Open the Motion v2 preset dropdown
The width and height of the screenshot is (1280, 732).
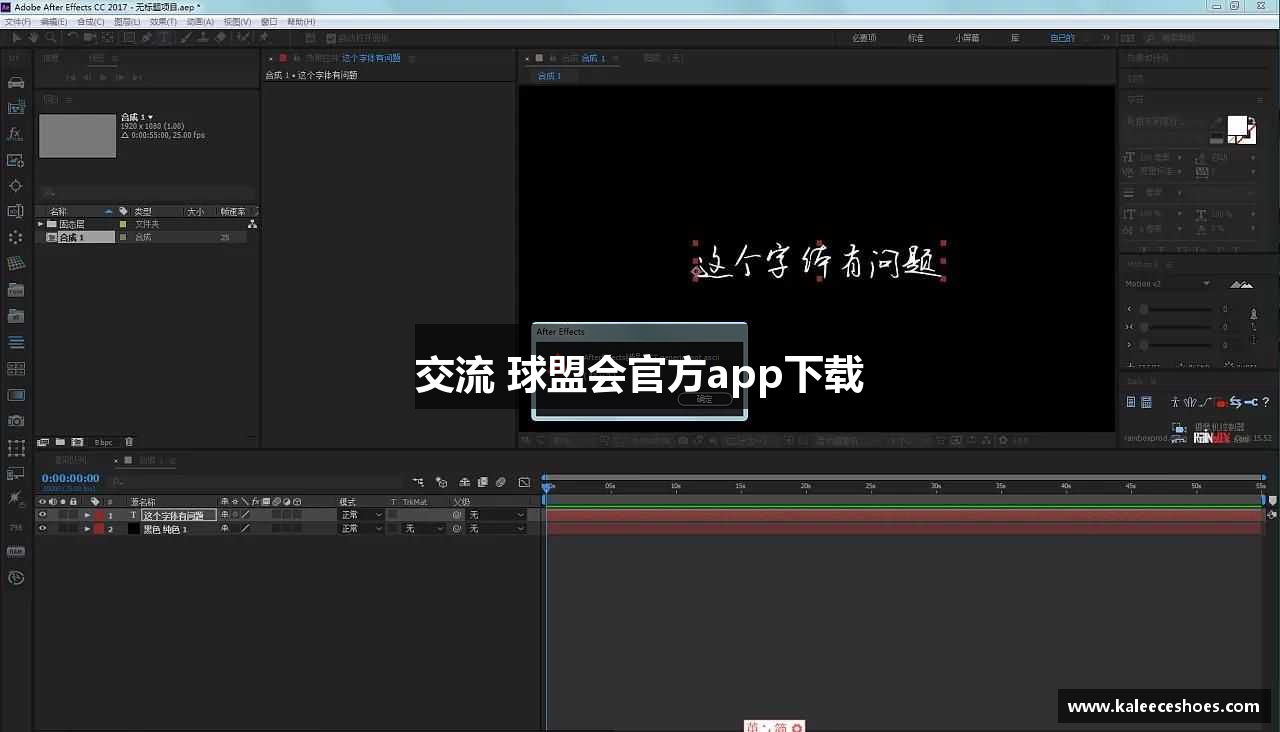point(1168,284)
